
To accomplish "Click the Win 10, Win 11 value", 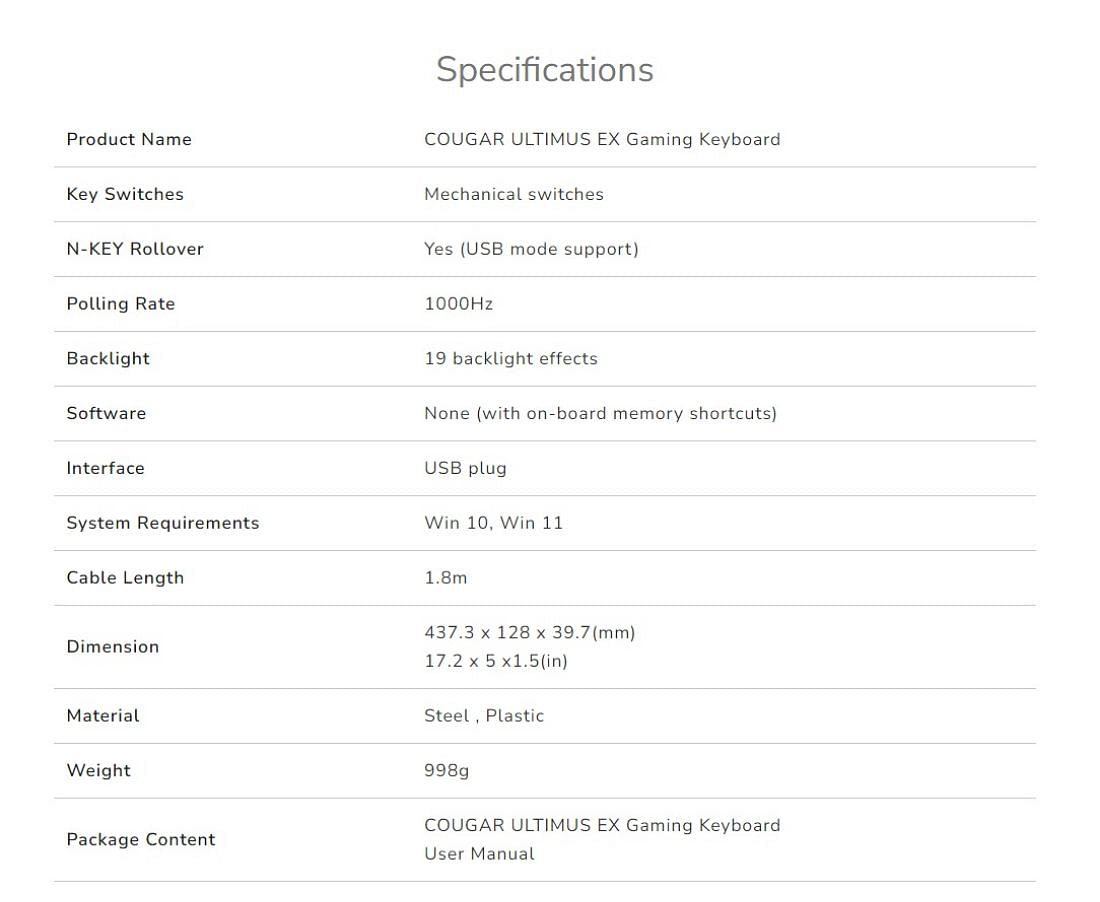I will click(493, 523).
